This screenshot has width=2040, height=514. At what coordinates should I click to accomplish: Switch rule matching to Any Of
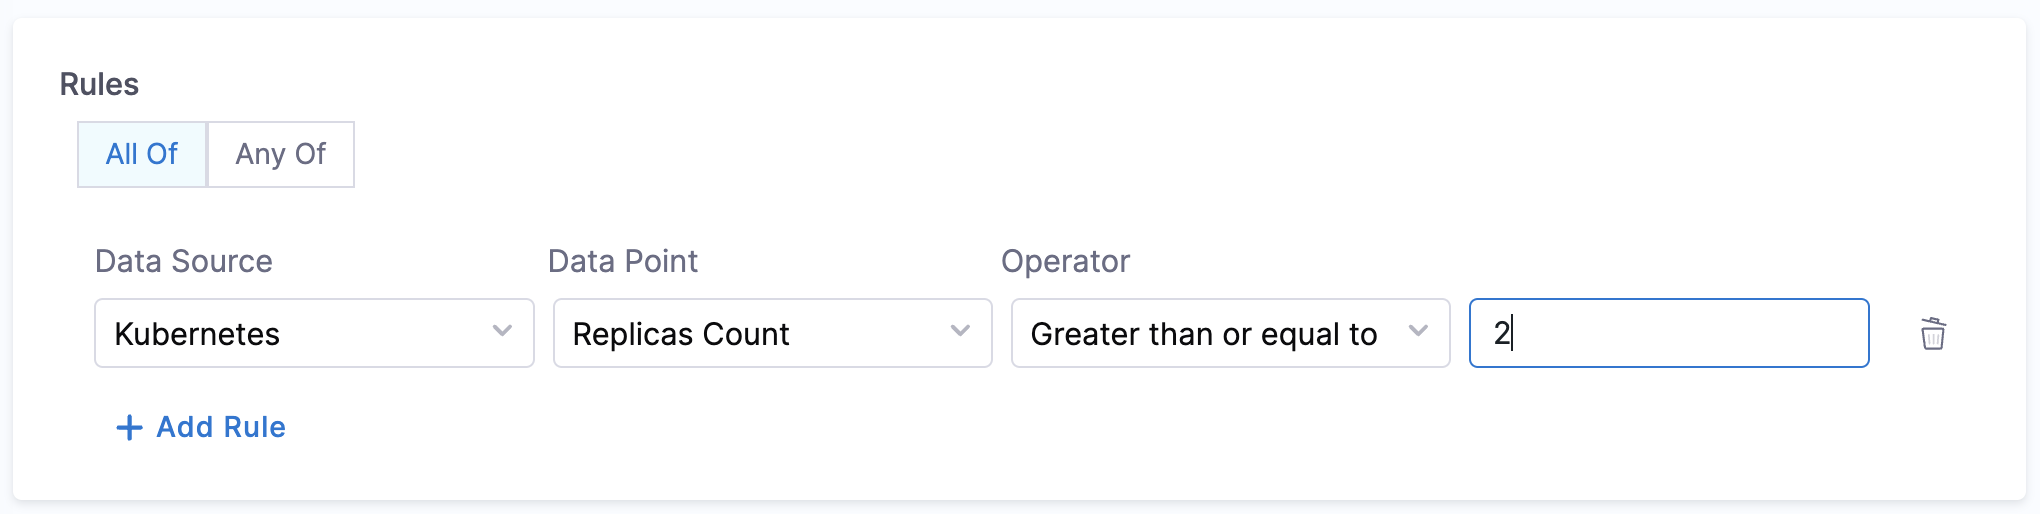(x=281, y=154)
